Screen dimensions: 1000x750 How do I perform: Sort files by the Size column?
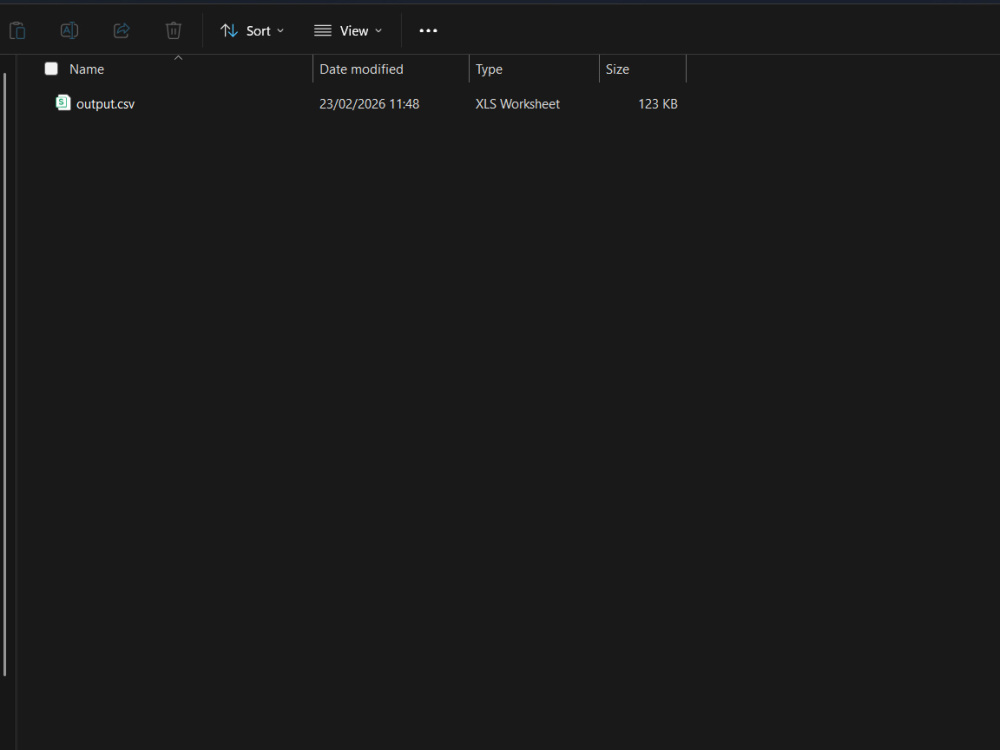coord(617,69)
